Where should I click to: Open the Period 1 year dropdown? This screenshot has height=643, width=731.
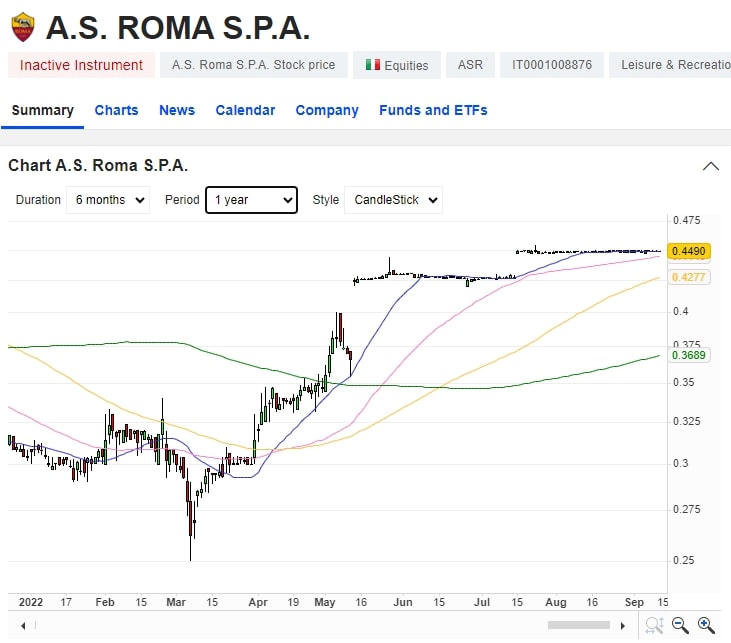click(x=251, y=200)
